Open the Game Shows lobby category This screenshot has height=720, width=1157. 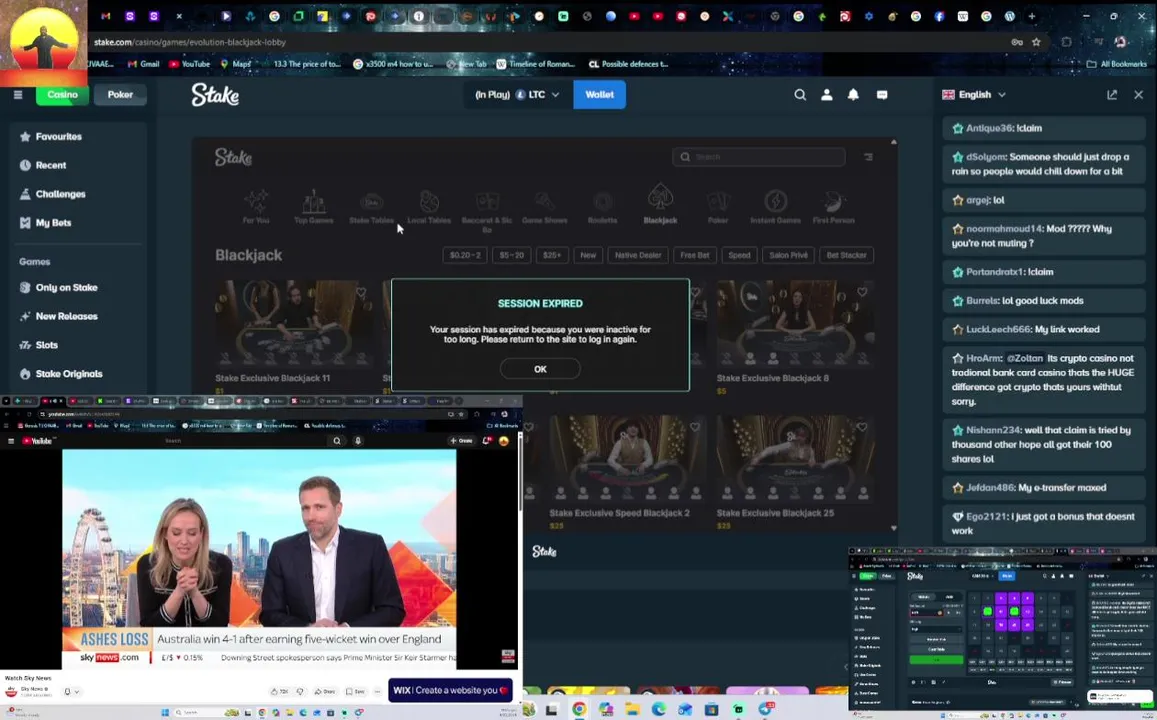tap(545, 206)
